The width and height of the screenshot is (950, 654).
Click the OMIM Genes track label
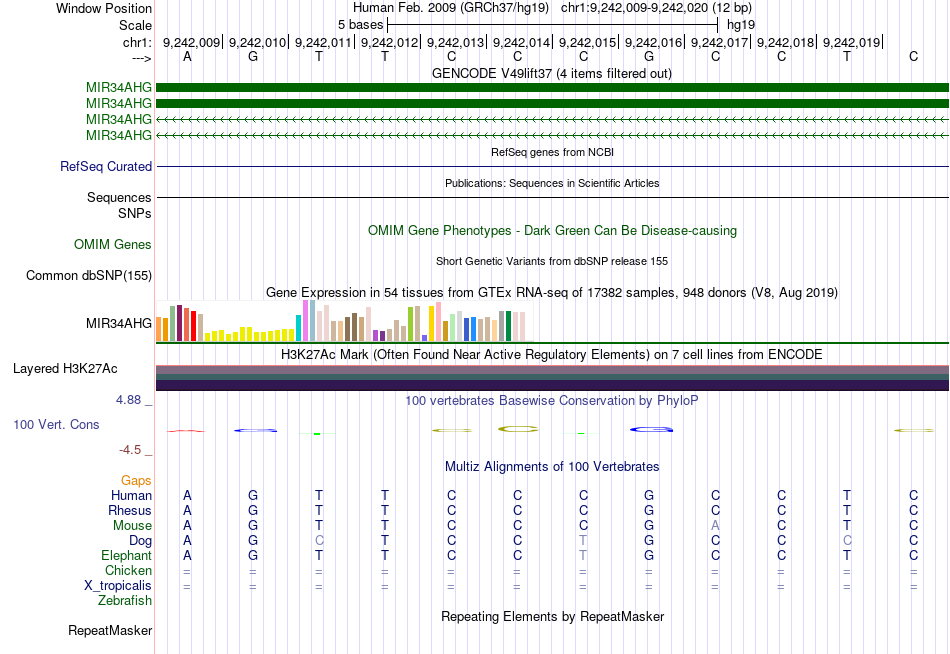click(113, 244)
